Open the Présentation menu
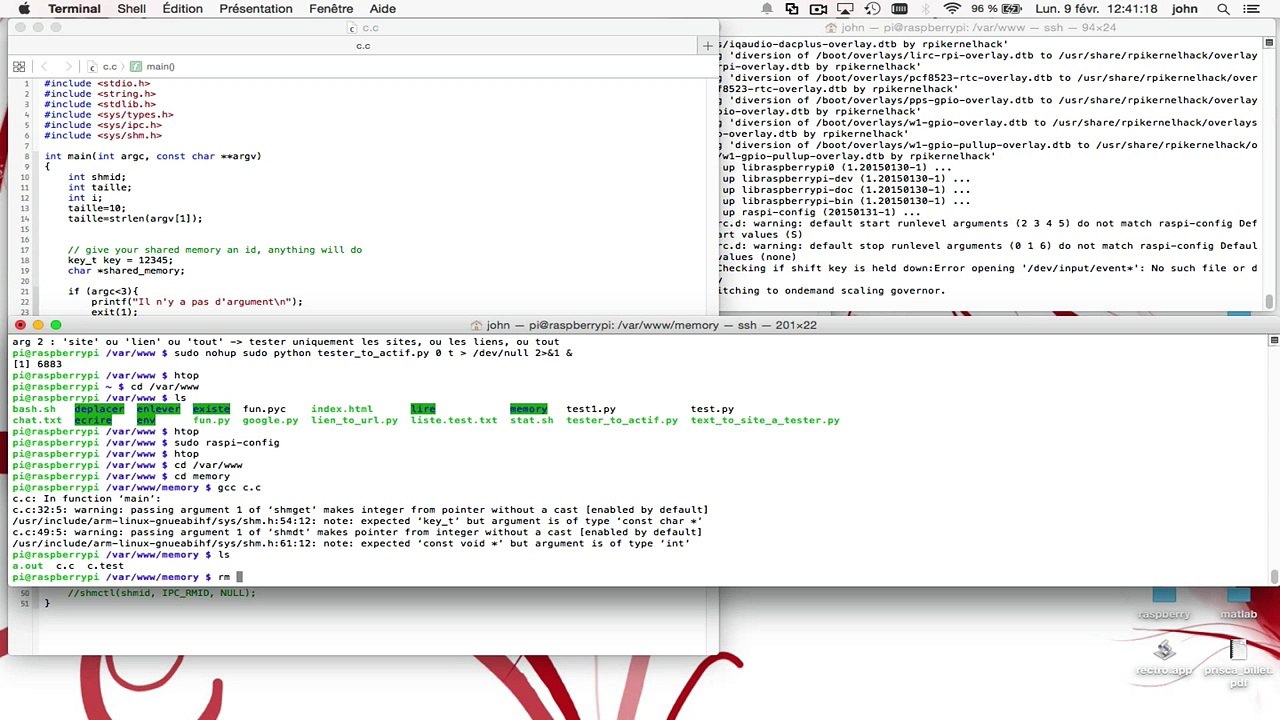This screenshot has height=720, width=1280. point(256,9)
